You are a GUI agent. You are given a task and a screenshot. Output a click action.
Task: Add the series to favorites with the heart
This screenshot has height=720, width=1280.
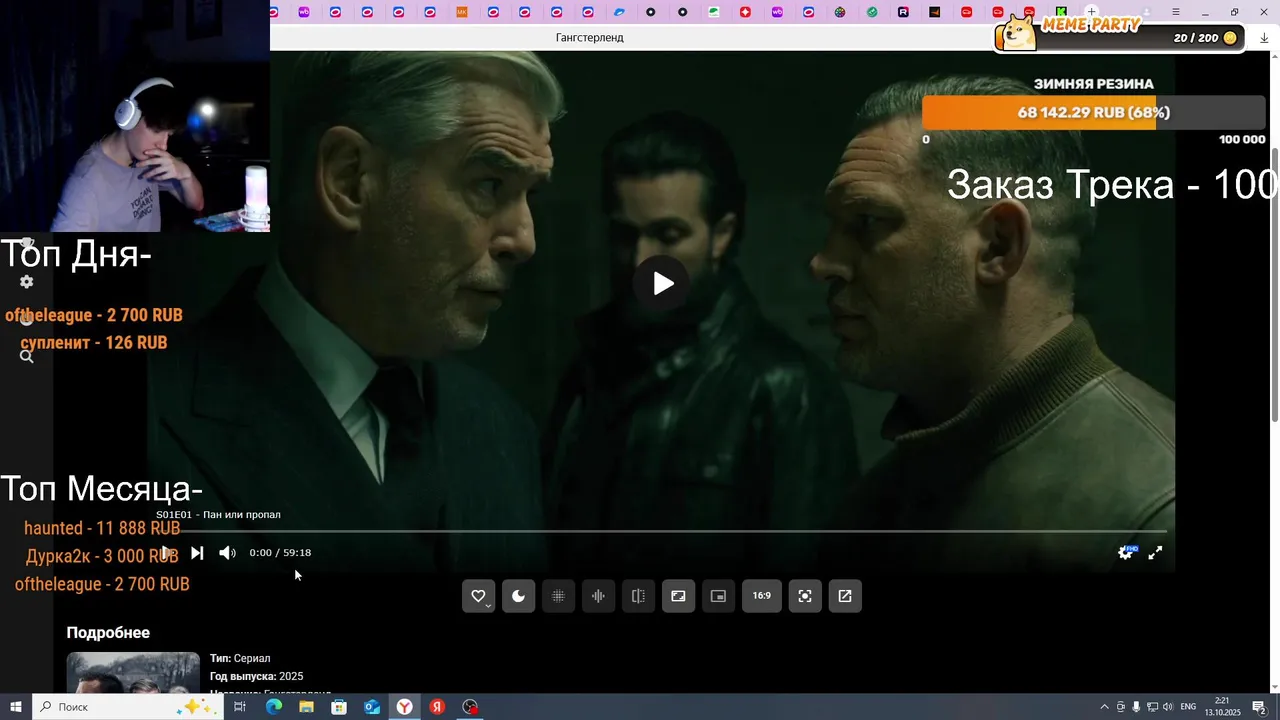pos(478,596)
